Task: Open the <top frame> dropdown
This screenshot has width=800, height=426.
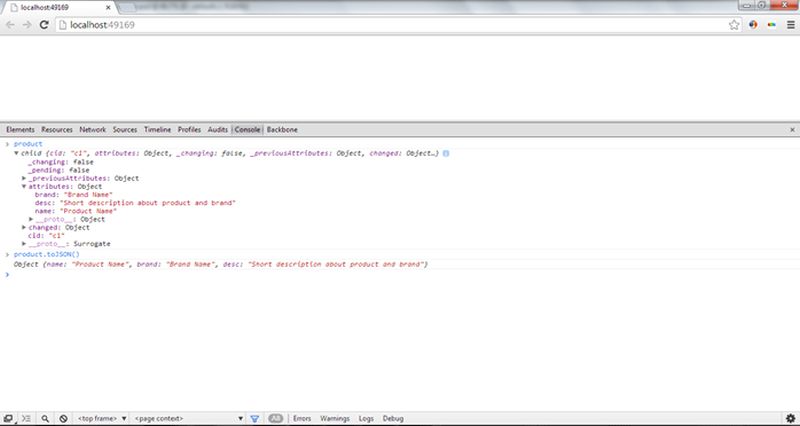Action: pos(102,418)
